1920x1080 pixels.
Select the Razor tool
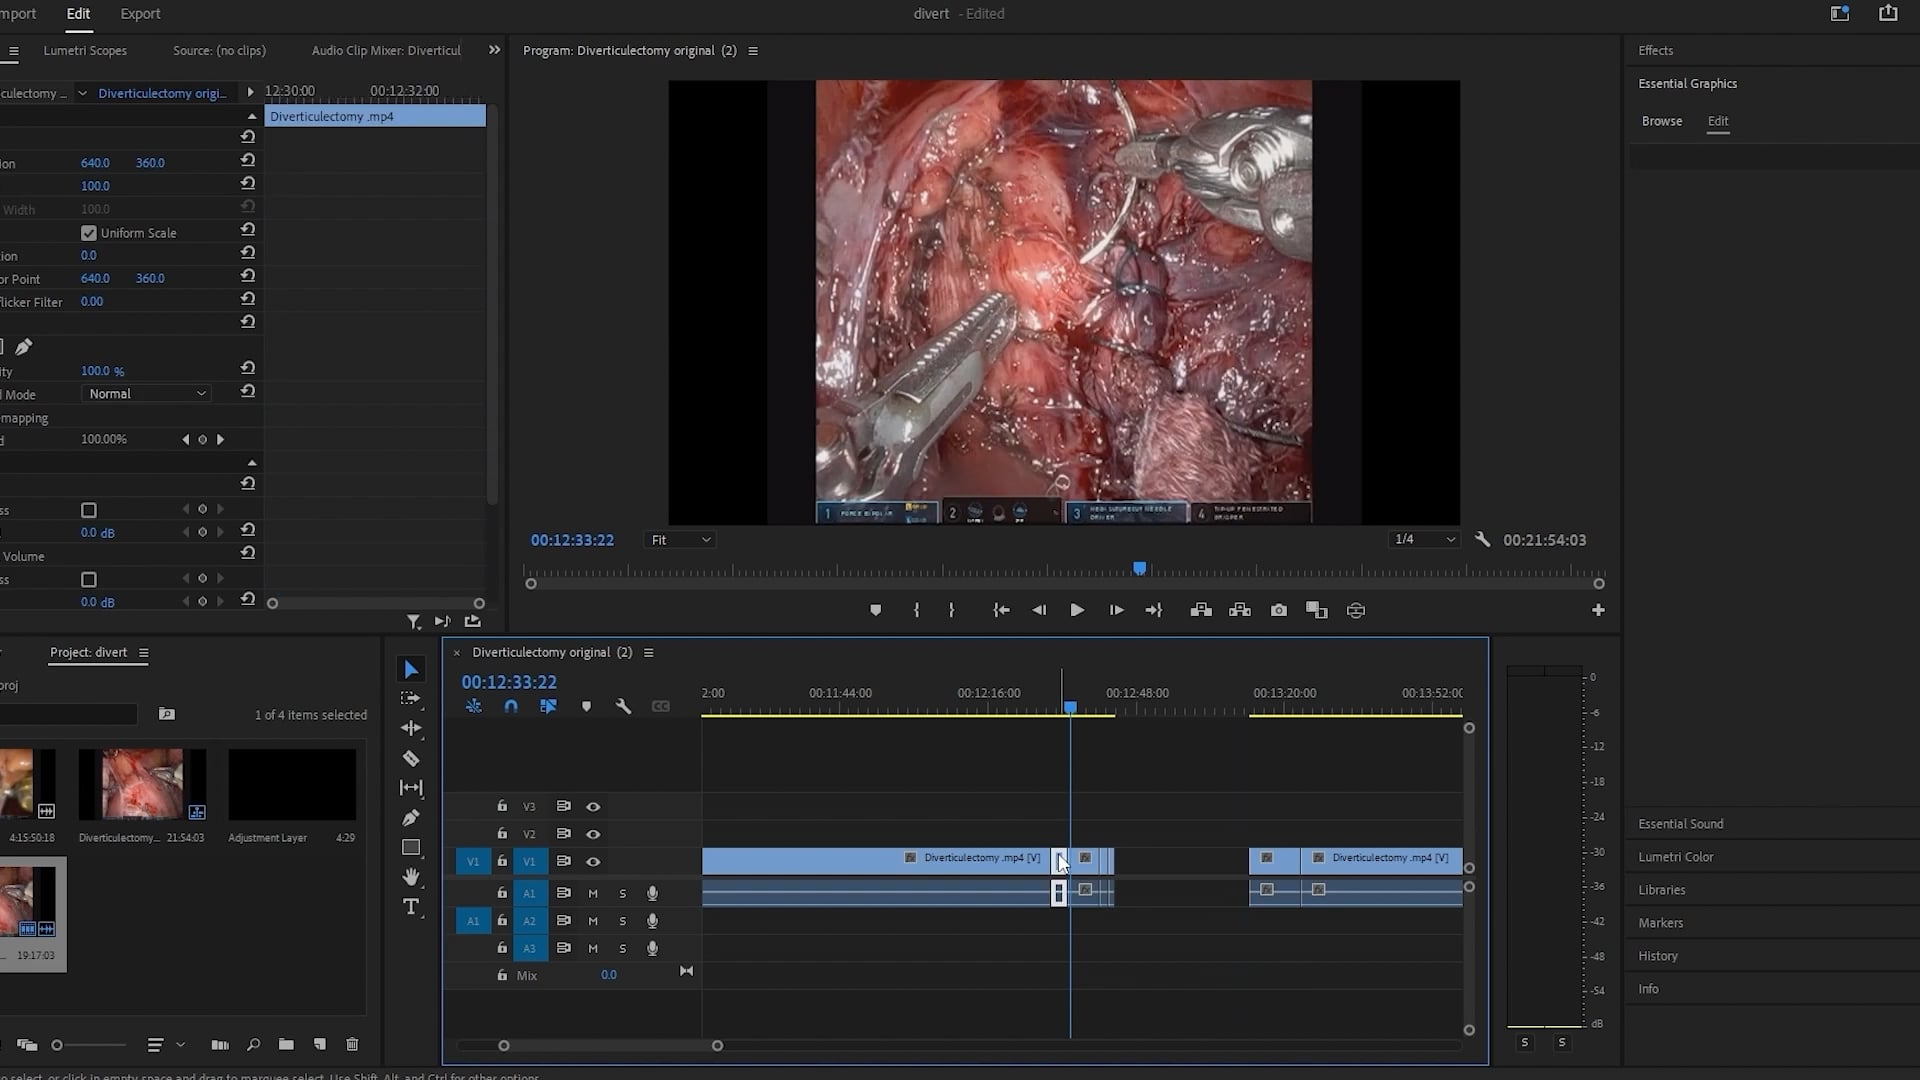[x=411, y=758]
